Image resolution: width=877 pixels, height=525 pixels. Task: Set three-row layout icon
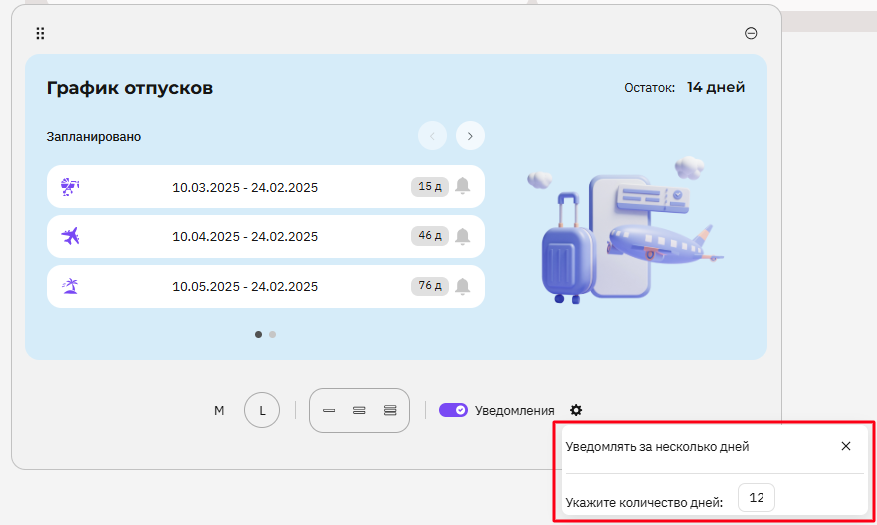(x=390, y=410)
